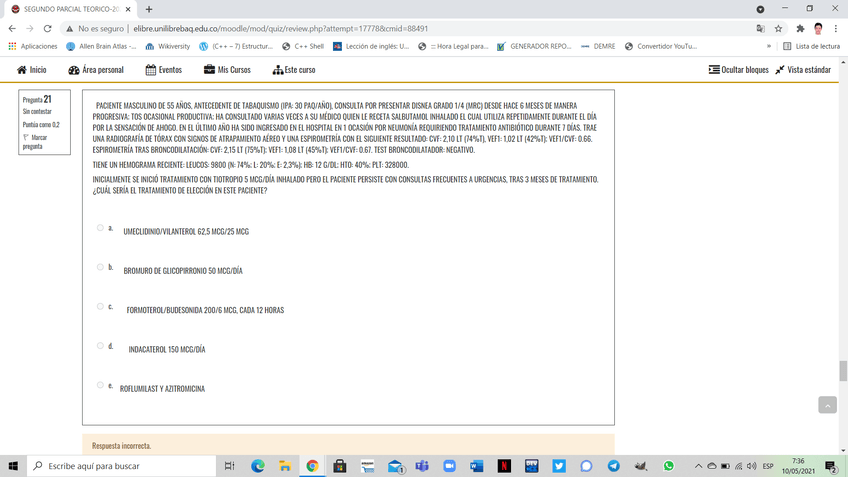Open Lección de inglés bookmark

click(371, 47)
